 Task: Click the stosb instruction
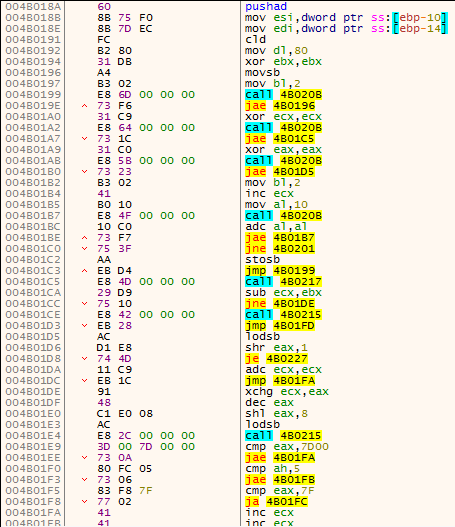coord(262,259)
